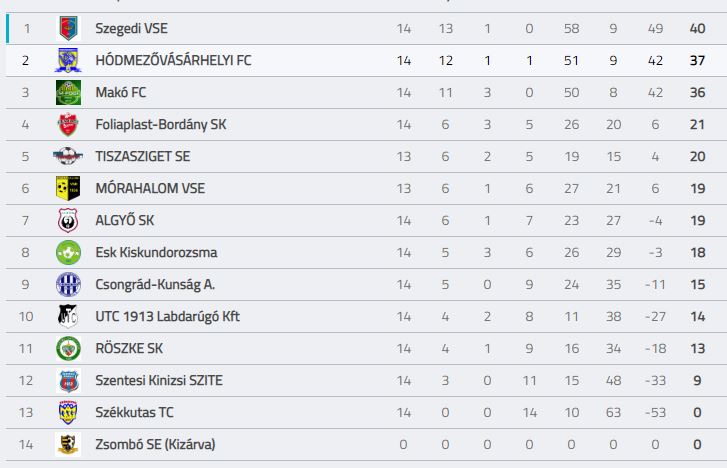Click the Szegedi VSE club crest
Screen dimensions: 727x468
coord(68,28)
